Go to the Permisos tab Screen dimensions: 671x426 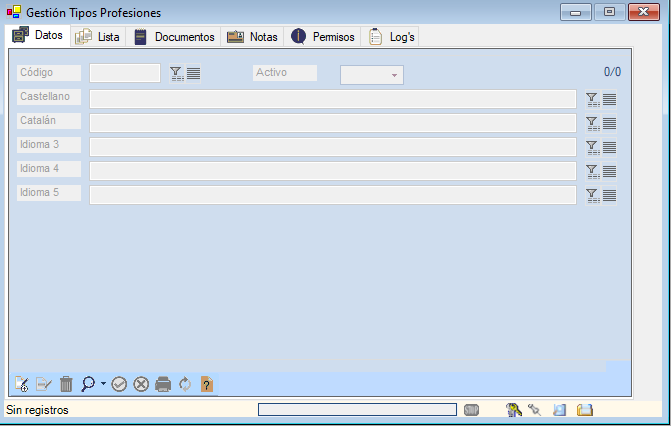click(323, 37)
